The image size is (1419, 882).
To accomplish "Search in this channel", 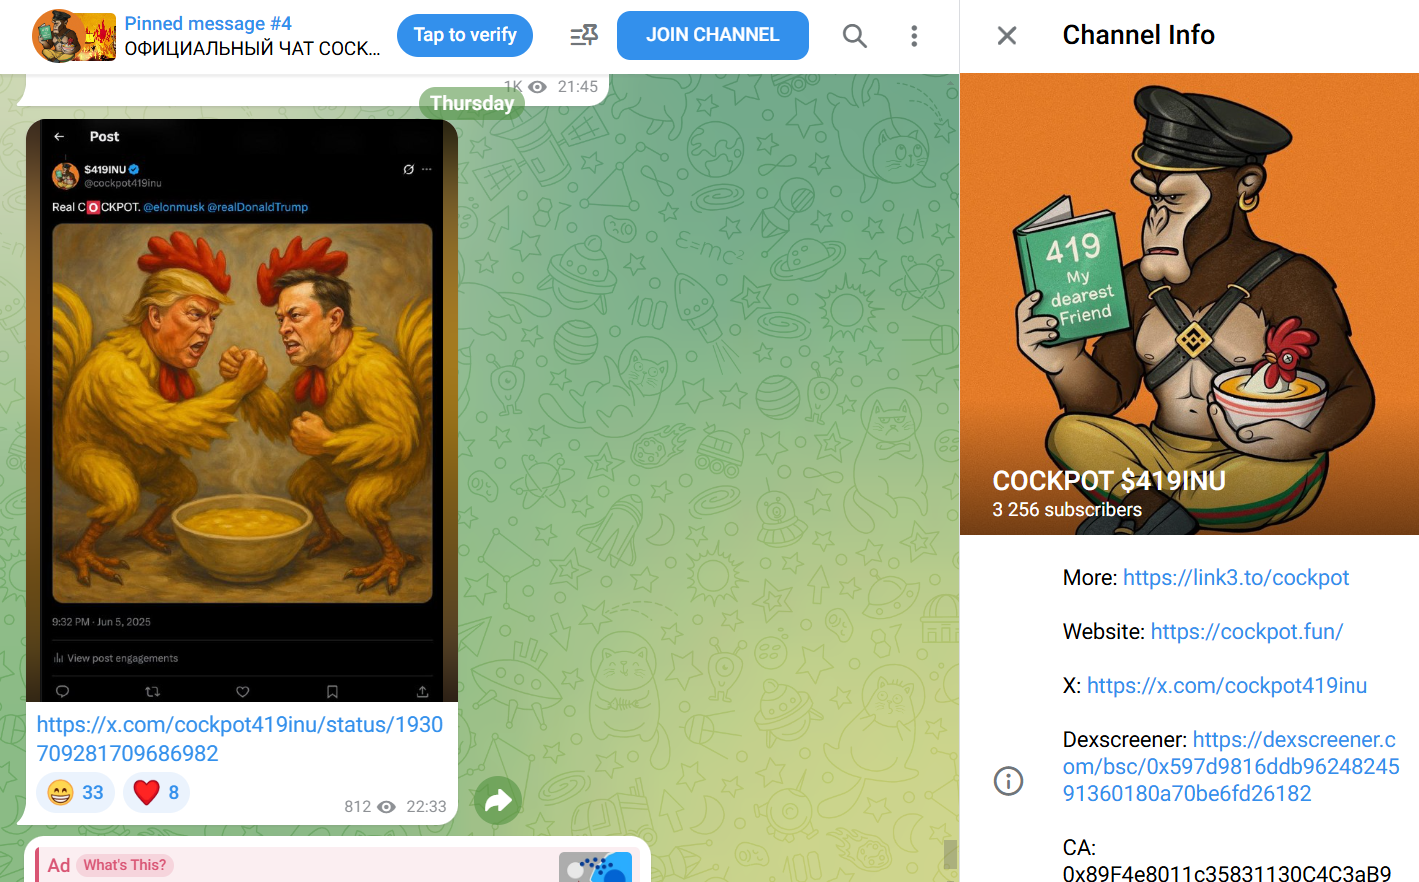I will (x=854, y=36).
